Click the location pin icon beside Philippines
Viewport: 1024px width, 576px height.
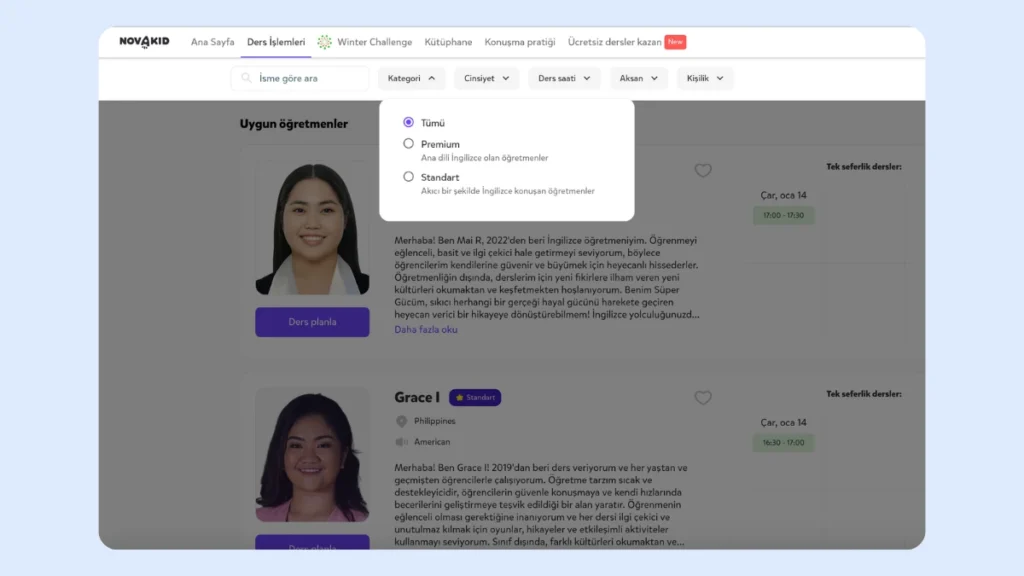pyautogui.click(x=402, y=421)
